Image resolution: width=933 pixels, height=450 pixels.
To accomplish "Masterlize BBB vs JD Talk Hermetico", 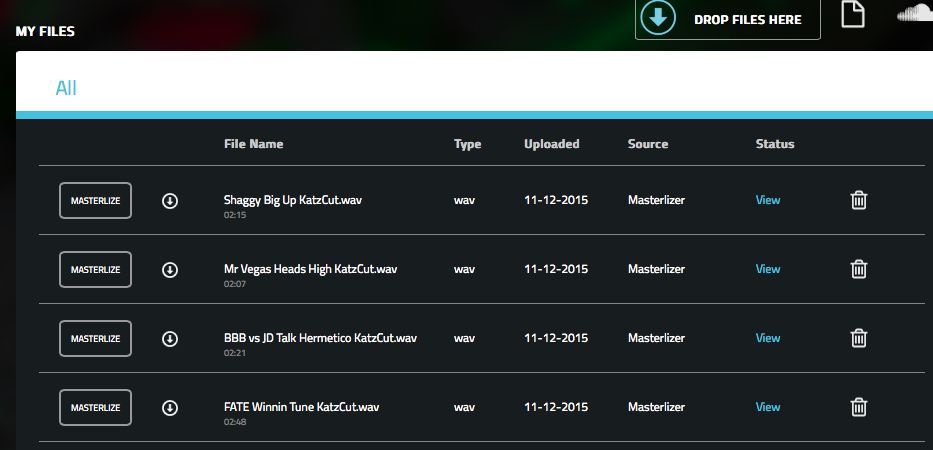I will (x=95, y=339).
